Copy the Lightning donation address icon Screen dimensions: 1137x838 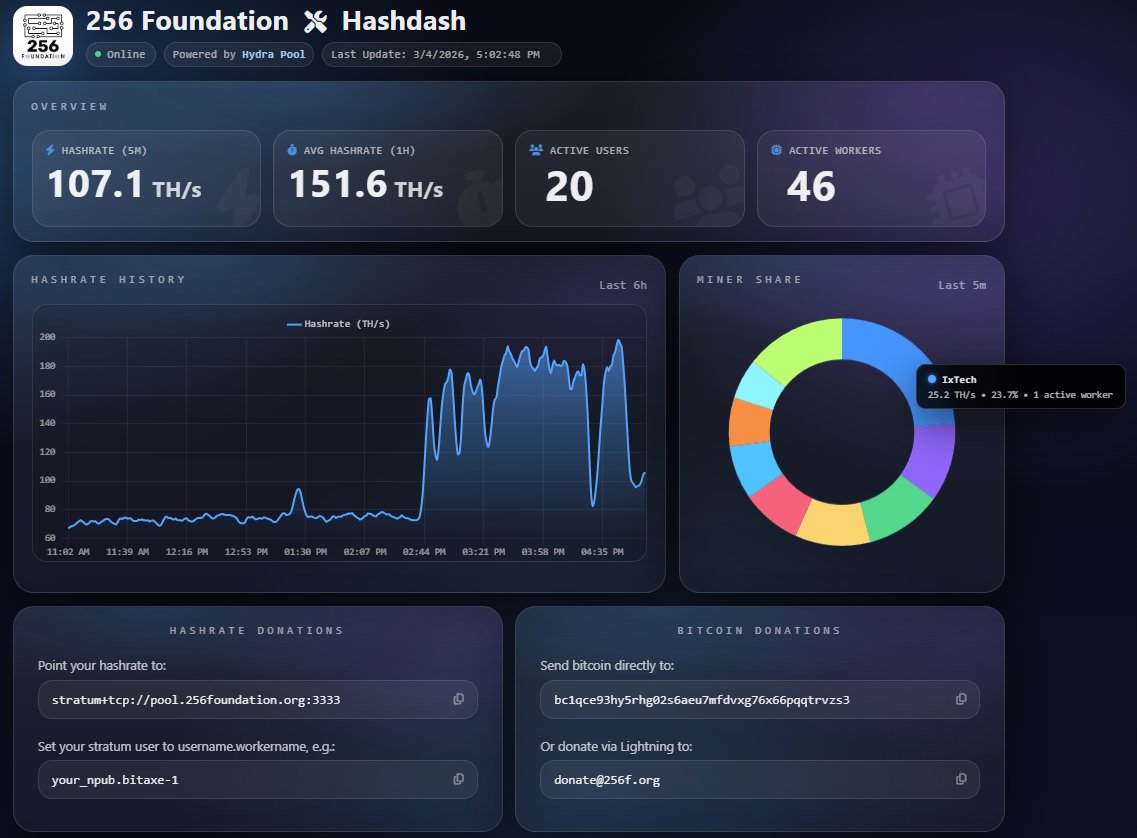coord(960,779)
